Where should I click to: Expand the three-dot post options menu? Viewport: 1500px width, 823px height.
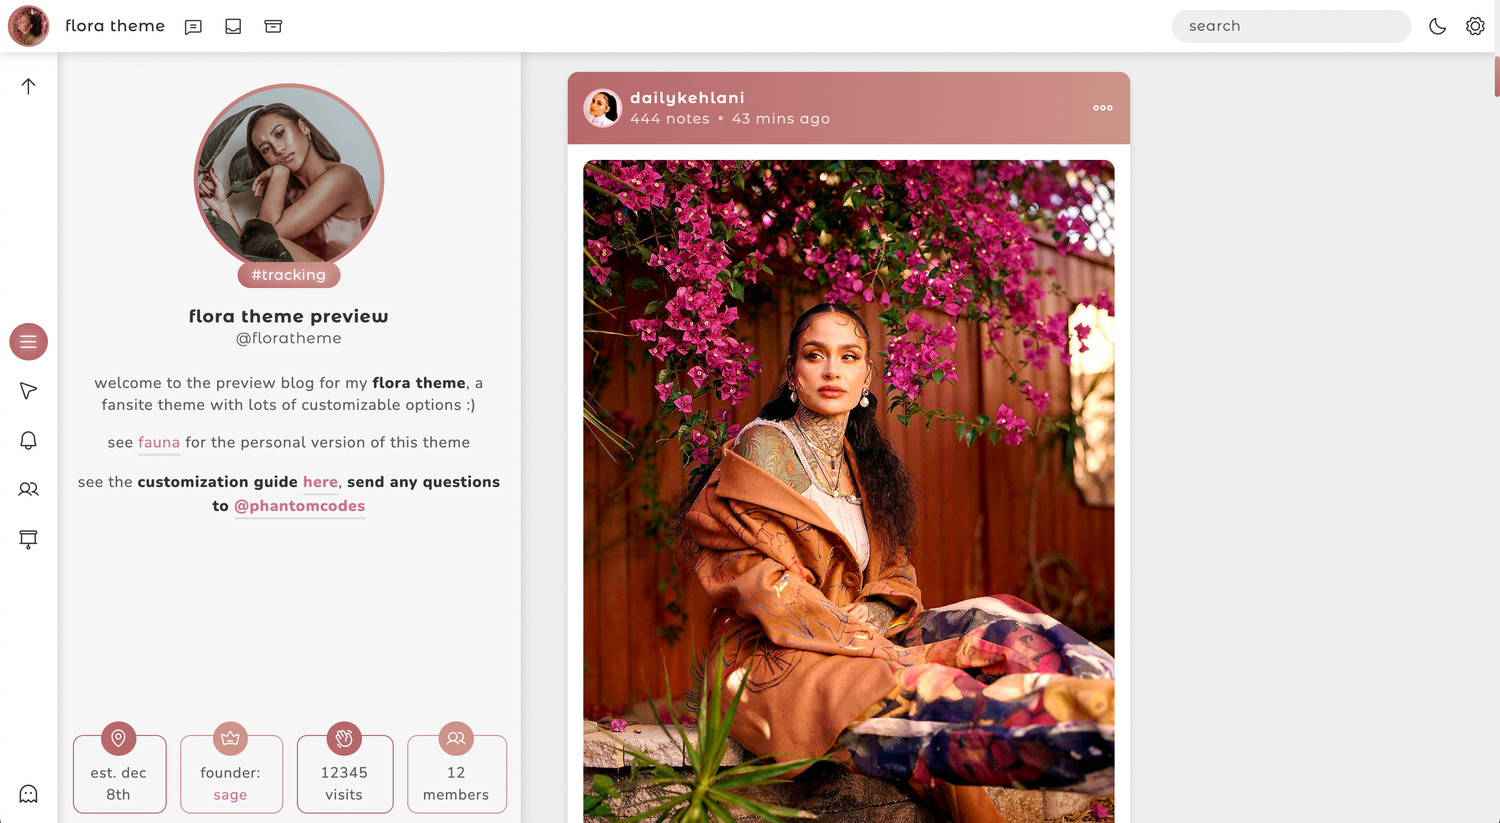(x=1102, y=108)
